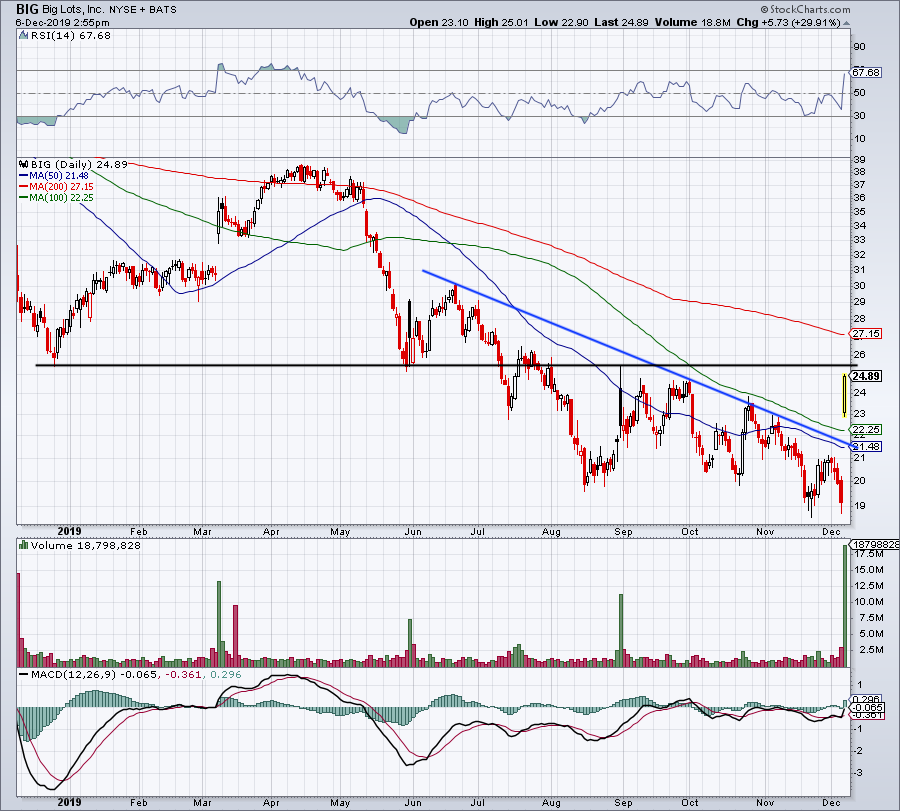Click the tallest green volume bar in December

tap(844, 606)
